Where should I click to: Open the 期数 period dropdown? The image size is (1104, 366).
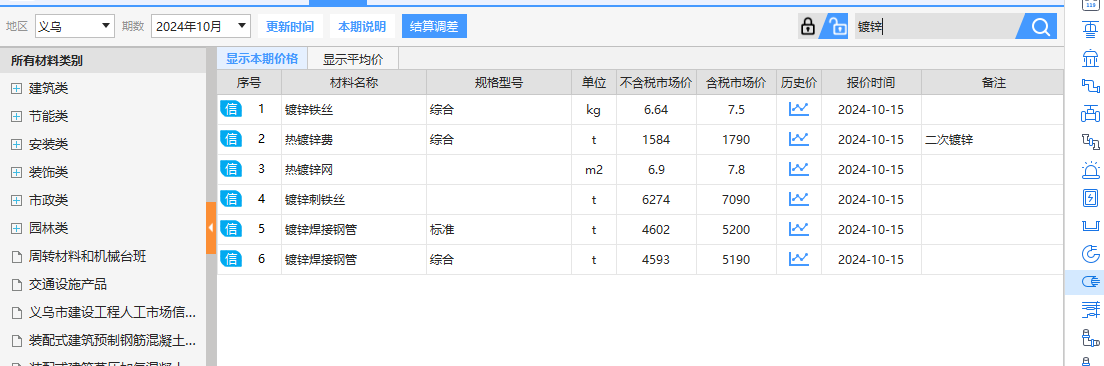click(x=201, y=27)
